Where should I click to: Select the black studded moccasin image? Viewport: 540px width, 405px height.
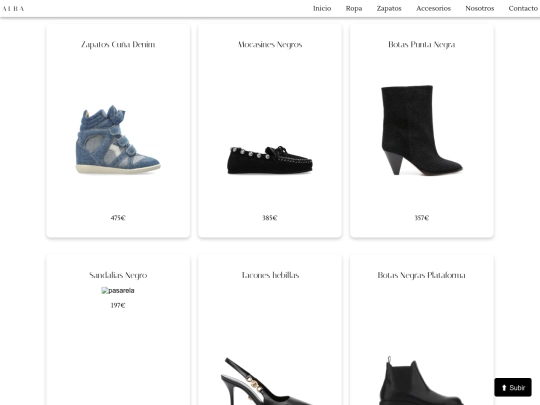(x=270, y=160)
